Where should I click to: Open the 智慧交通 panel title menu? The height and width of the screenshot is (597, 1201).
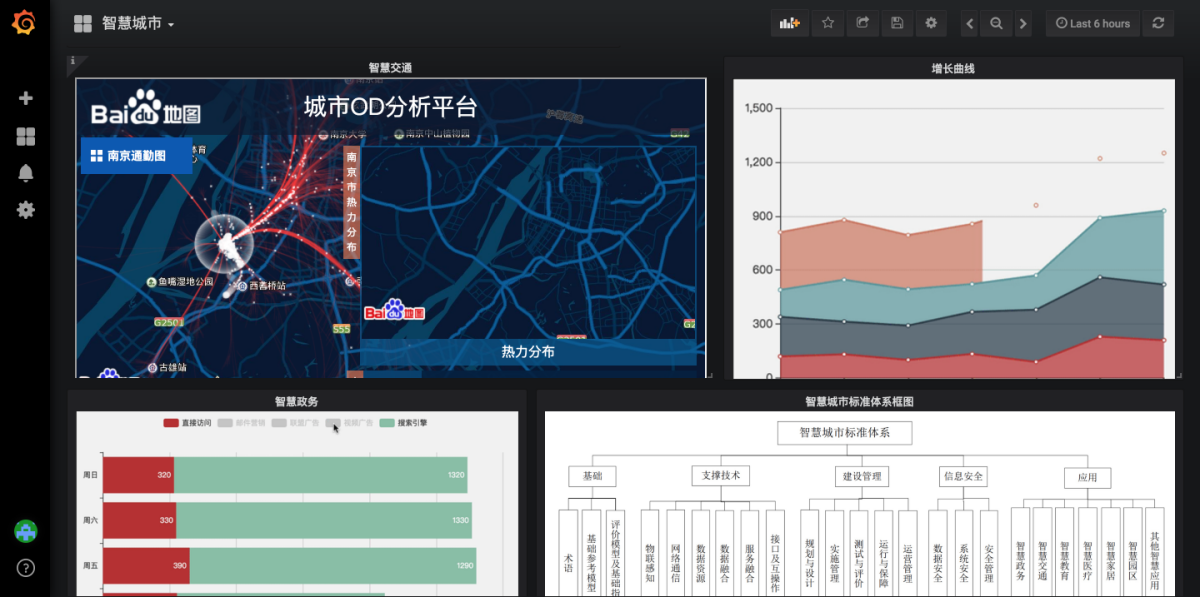click(390, 68)
